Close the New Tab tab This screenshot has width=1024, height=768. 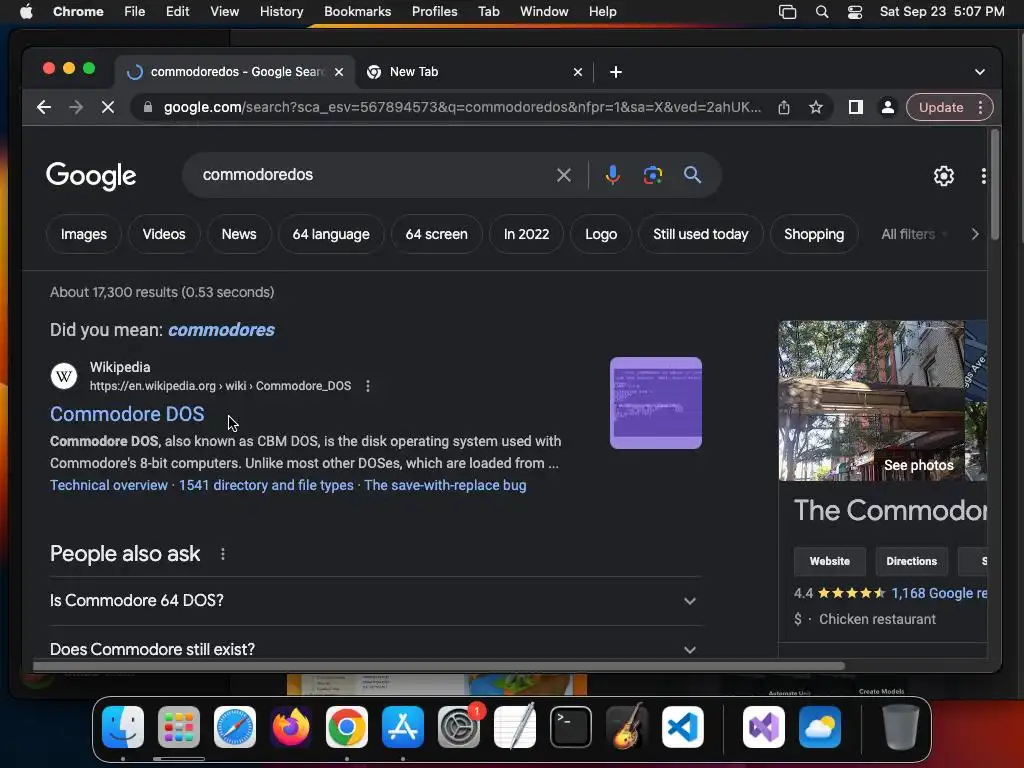coord(577,72)
